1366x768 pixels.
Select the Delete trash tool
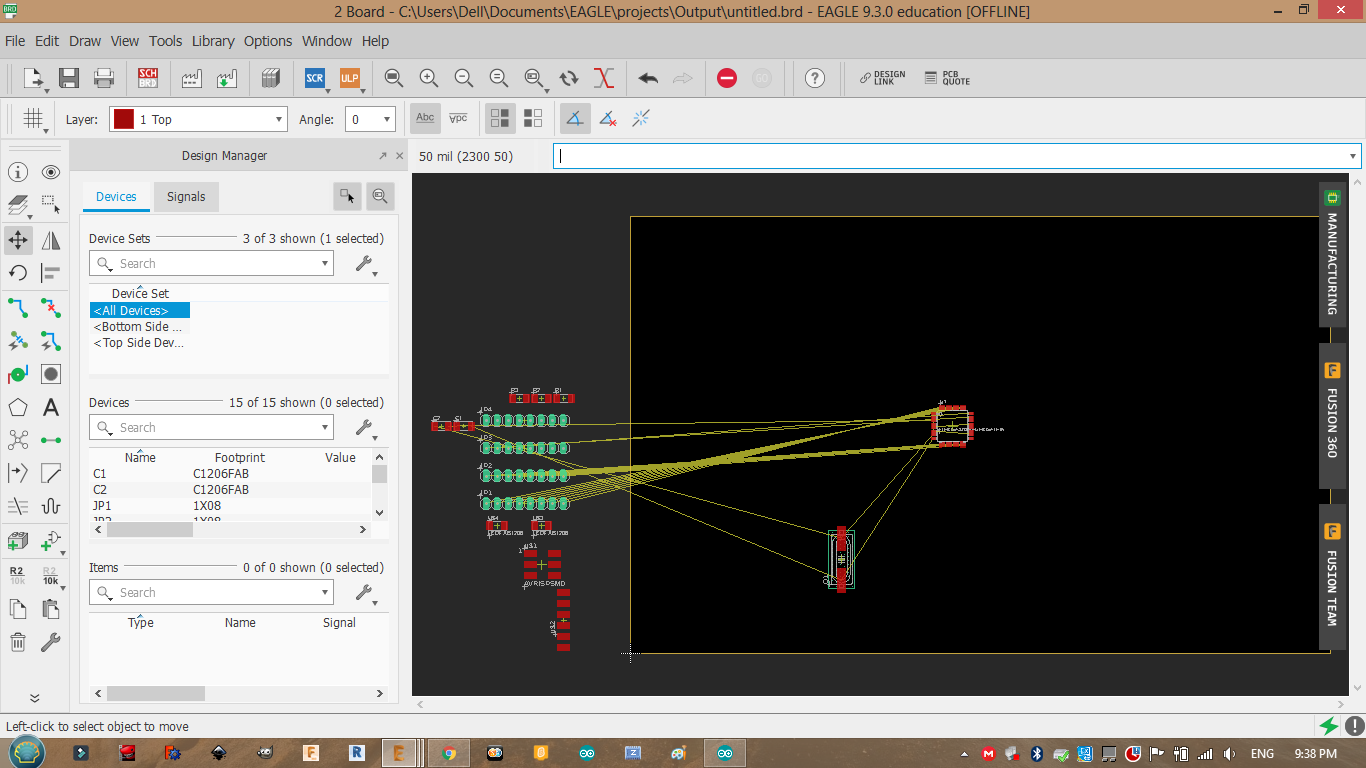(x=18, y=642)
